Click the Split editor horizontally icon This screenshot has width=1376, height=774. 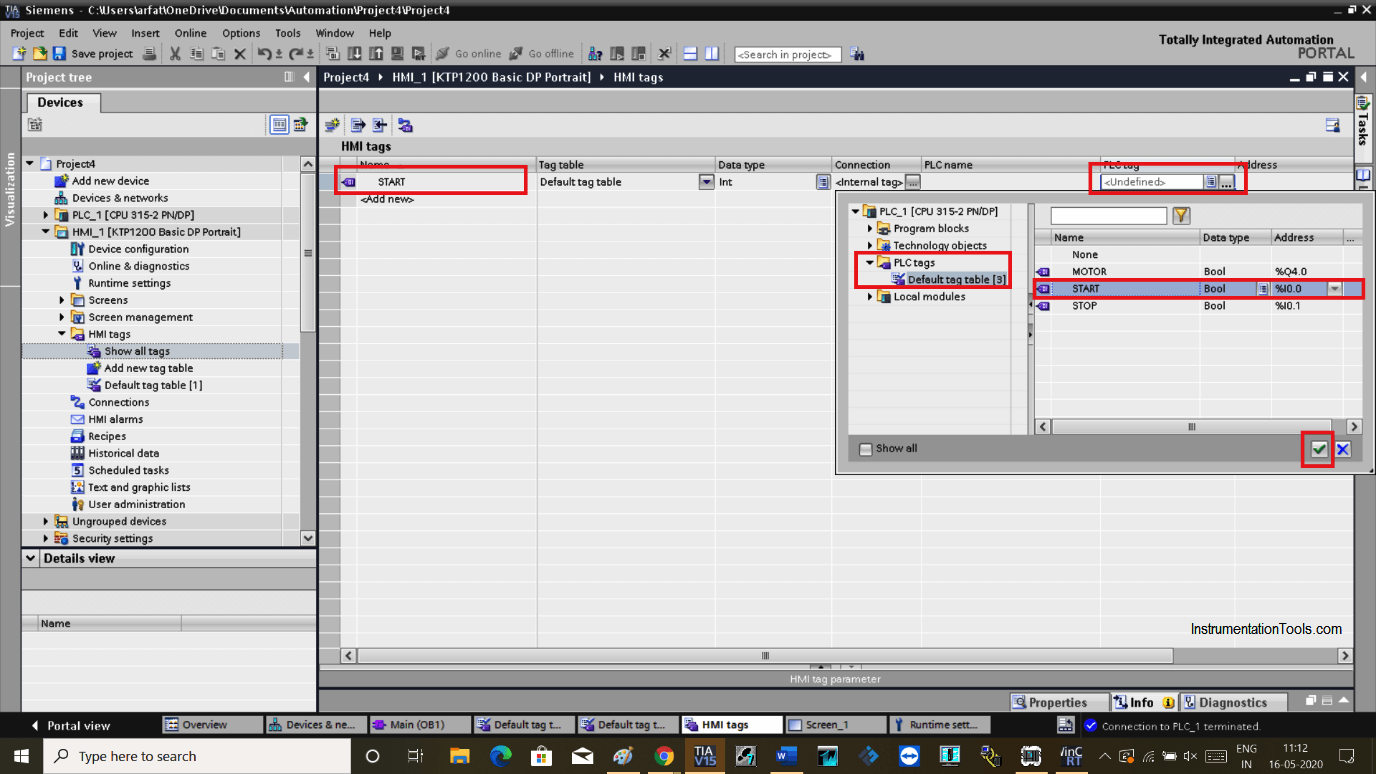pyautogui.click(x=691, y=54)
